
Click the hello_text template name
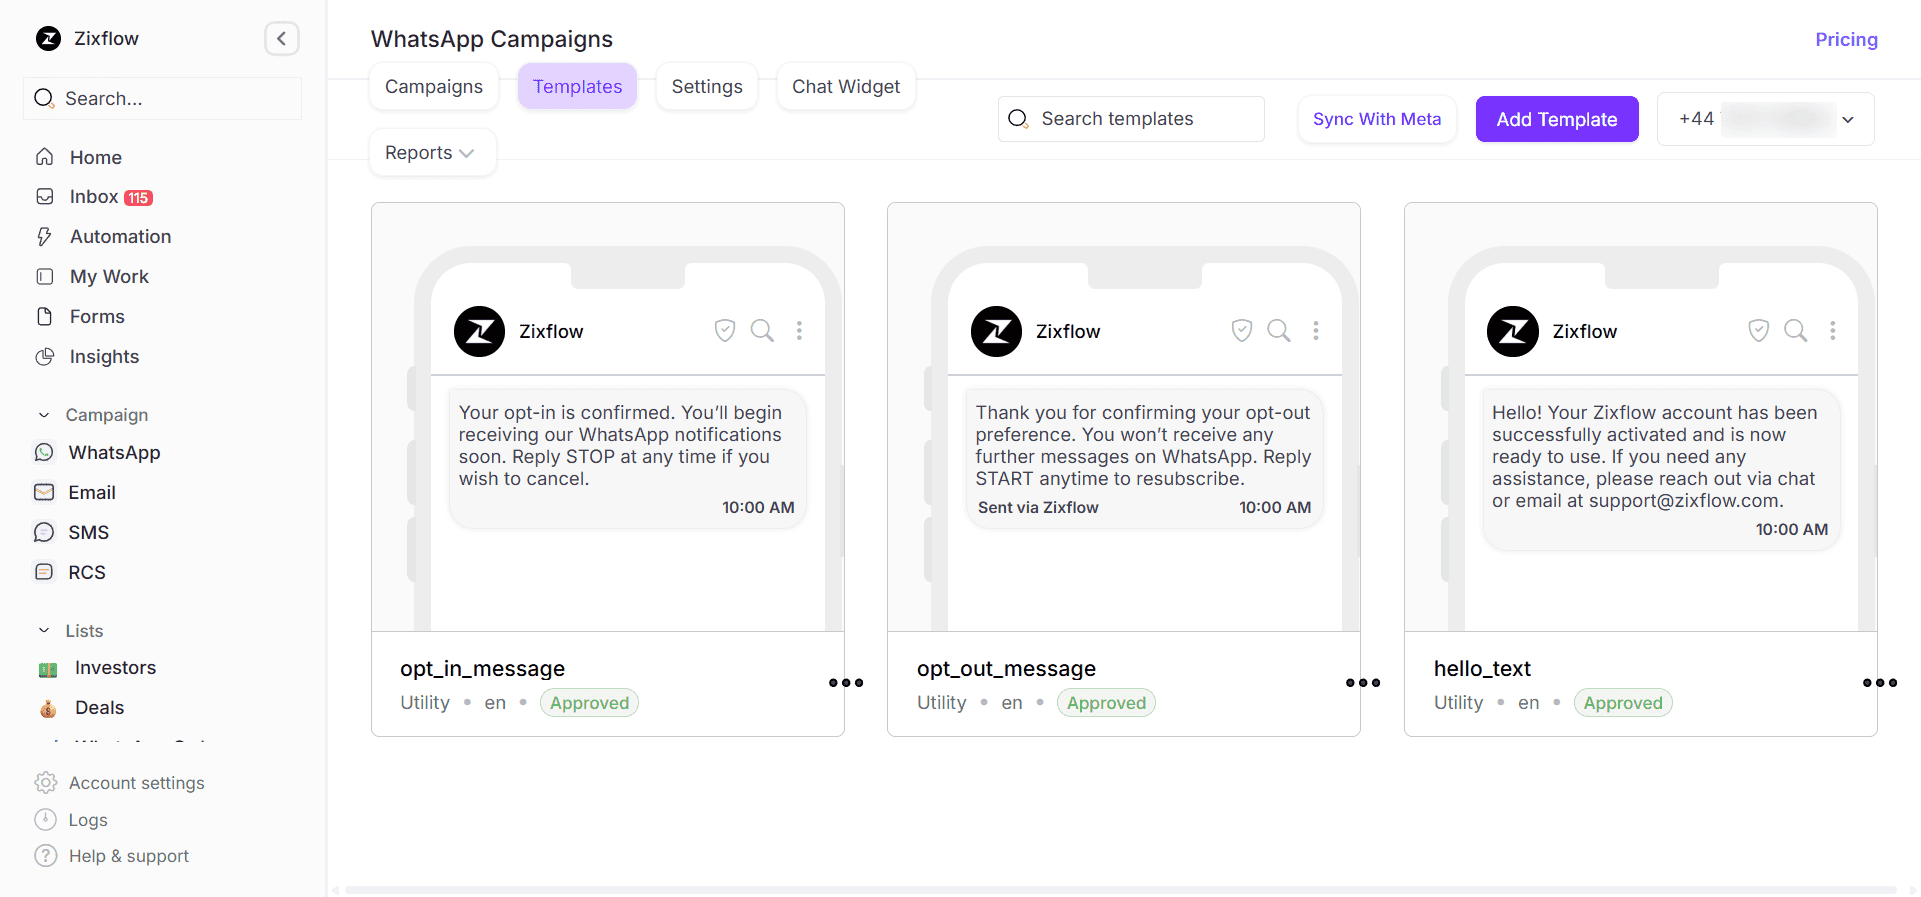click(x=1482, y=669)
